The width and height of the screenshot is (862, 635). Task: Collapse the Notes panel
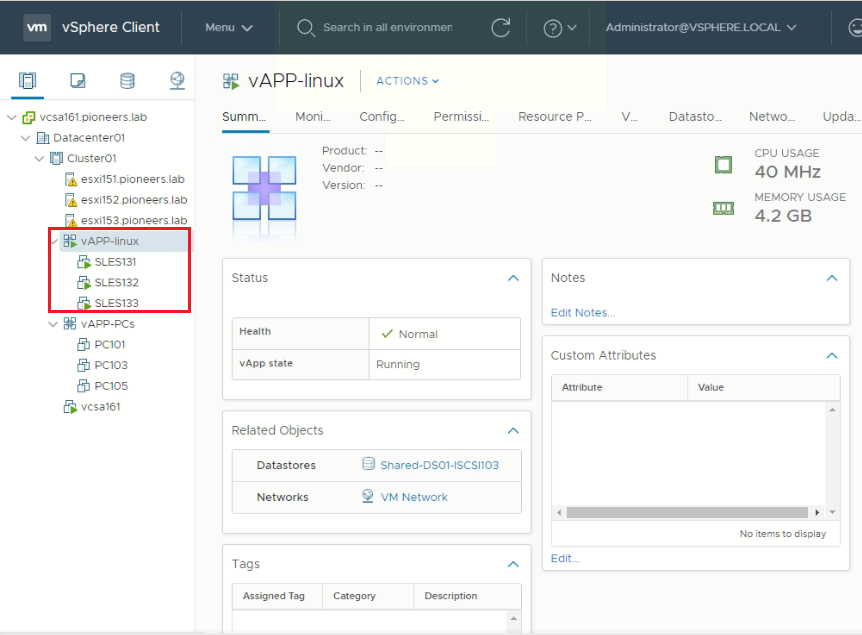[832, 278]
